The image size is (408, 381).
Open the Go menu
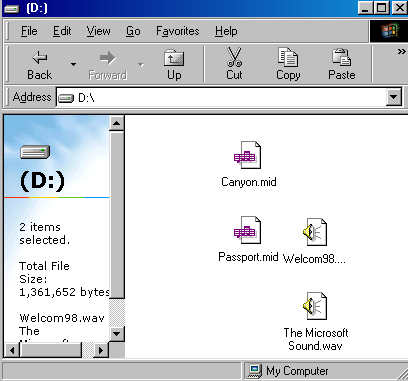point(133,31)
